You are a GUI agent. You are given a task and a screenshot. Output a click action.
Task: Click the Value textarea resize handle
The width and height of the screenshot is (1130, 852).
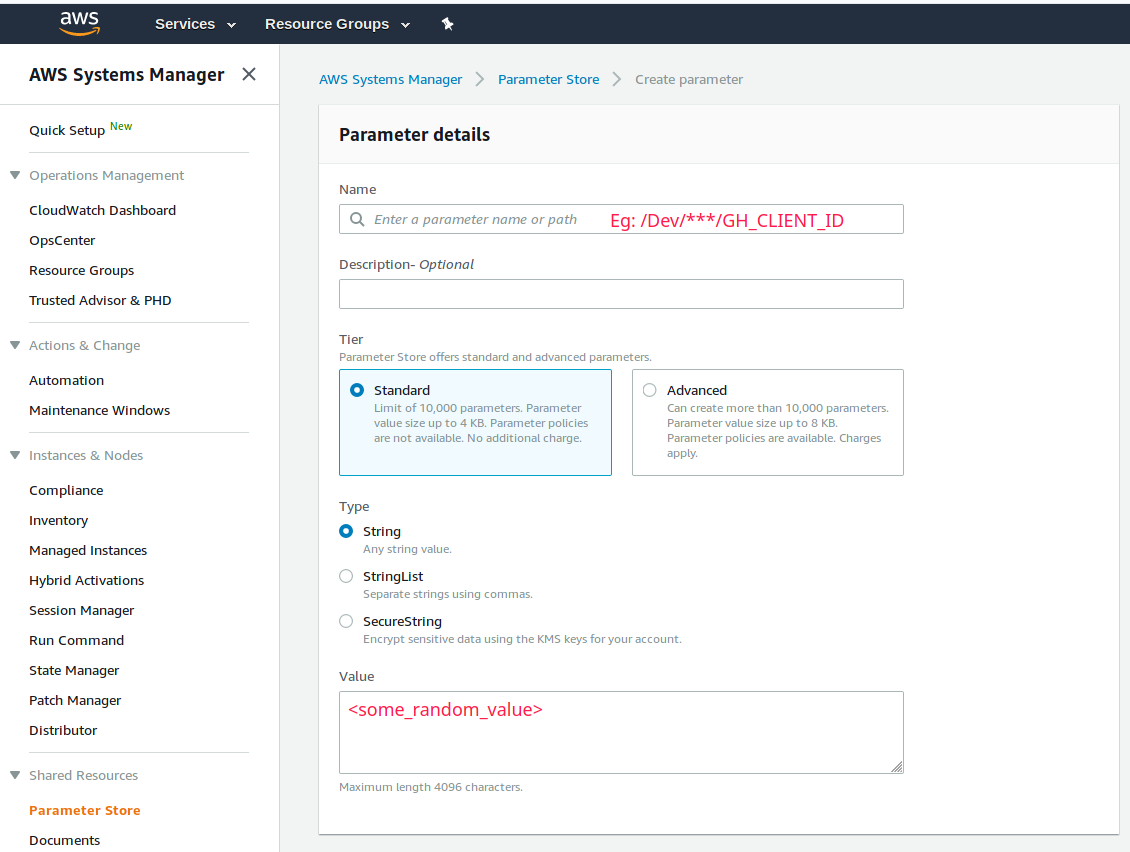point(897,767)
